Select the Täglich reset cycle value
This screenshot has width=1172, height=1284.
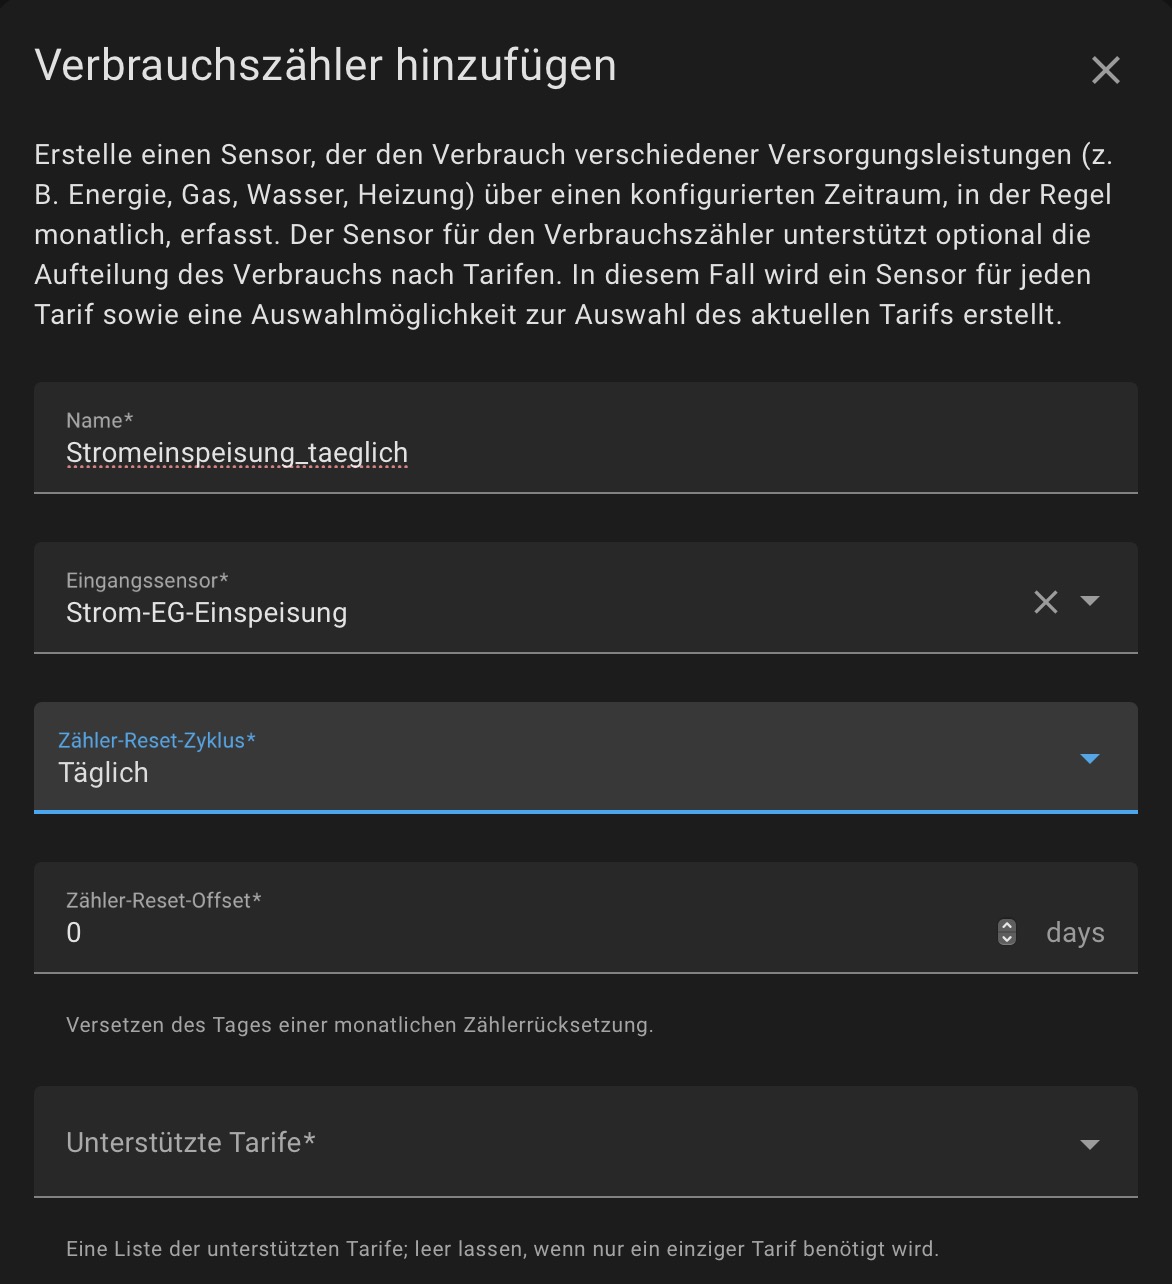103,772
